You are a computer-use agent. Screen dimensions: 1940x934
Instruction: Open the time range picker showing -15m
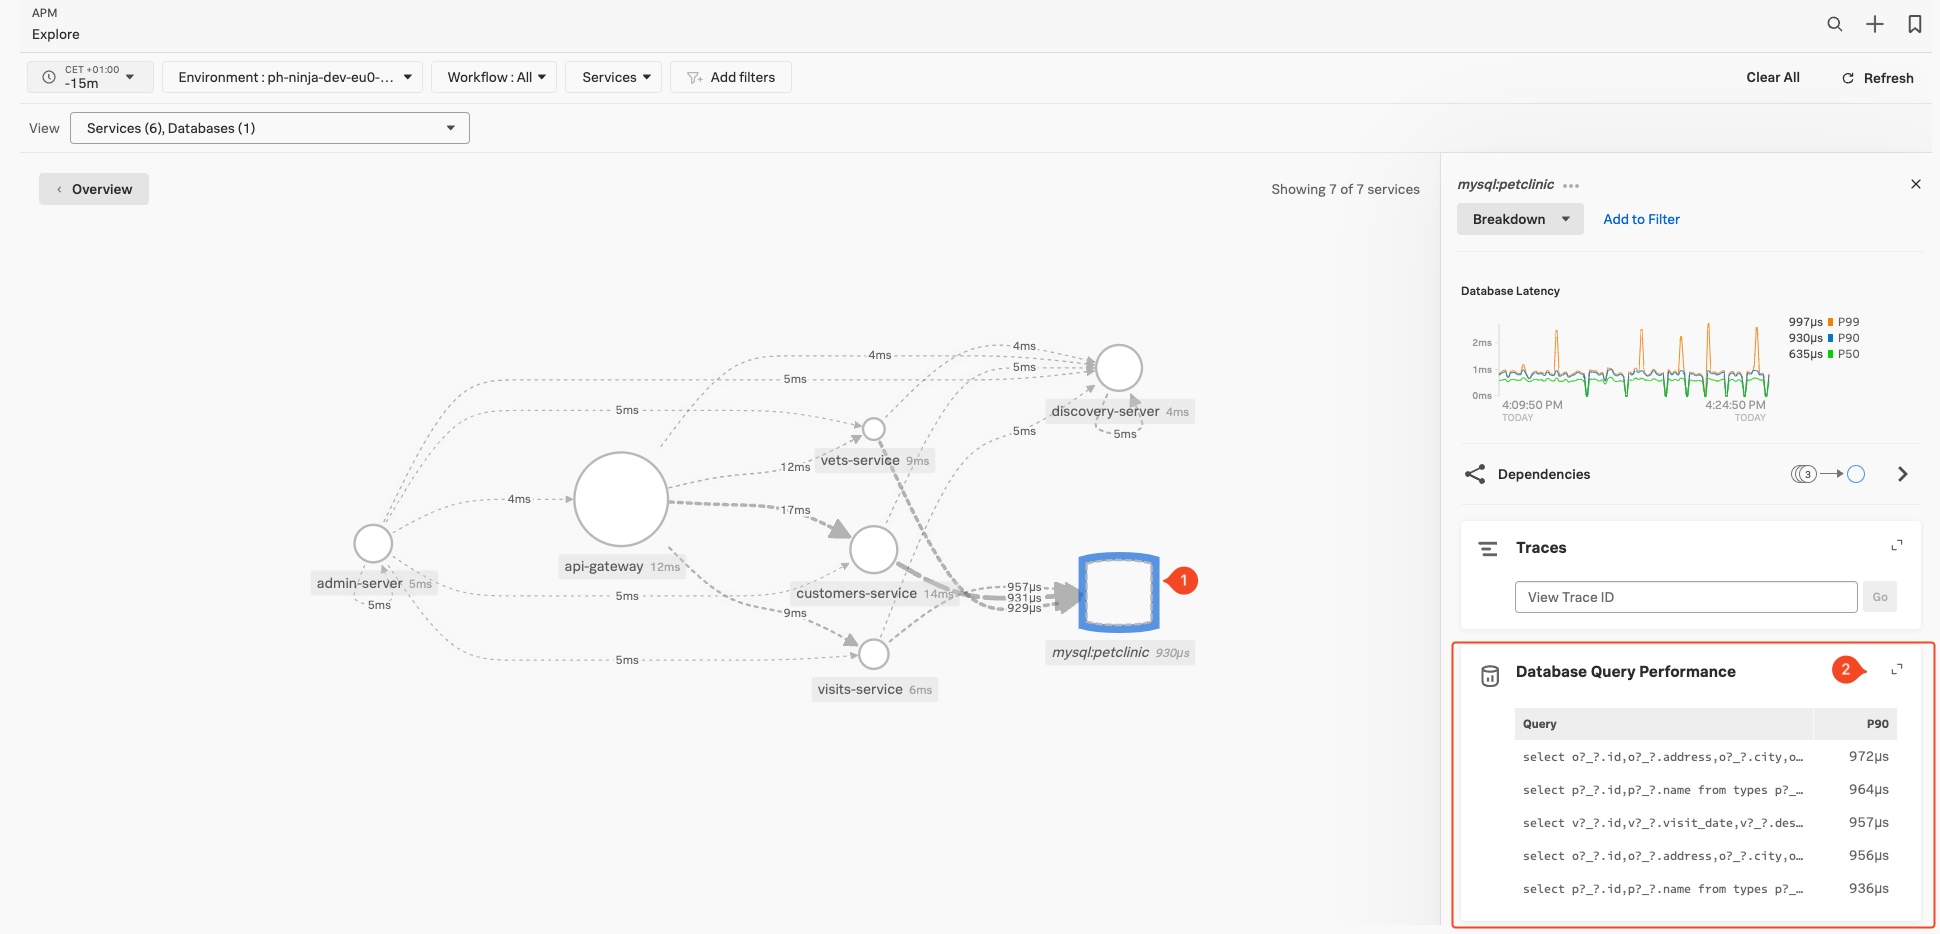click(90, 77)
